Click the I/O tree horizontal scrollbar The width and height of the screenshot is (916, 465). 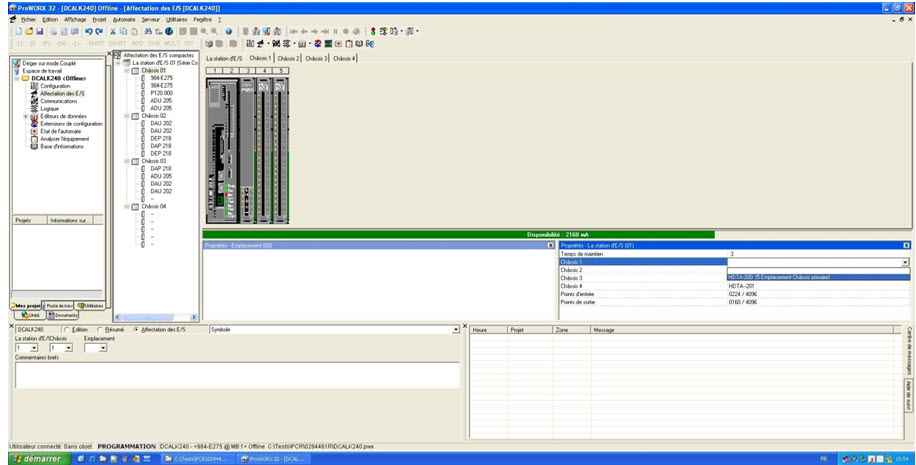(x=156, y=317)
